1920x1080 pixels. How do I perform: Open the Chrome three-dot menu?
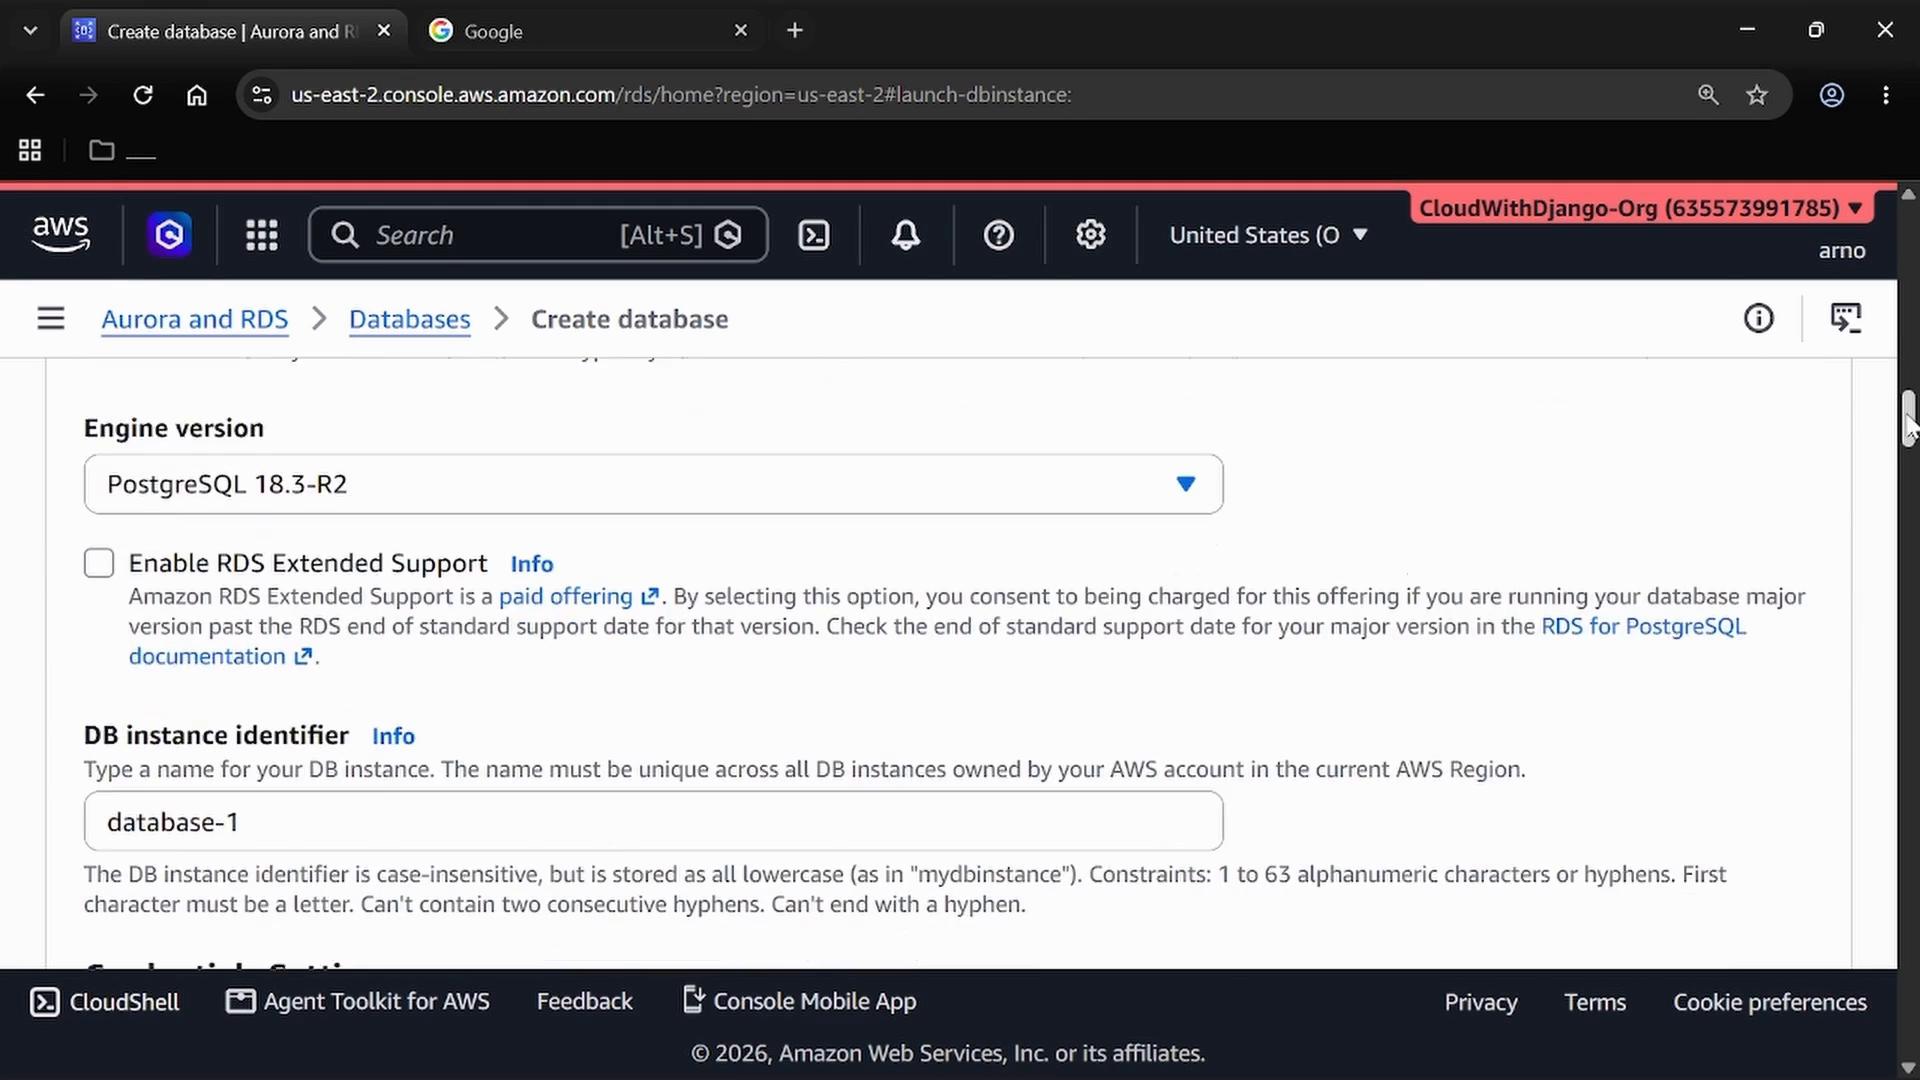pos(1886,95)
